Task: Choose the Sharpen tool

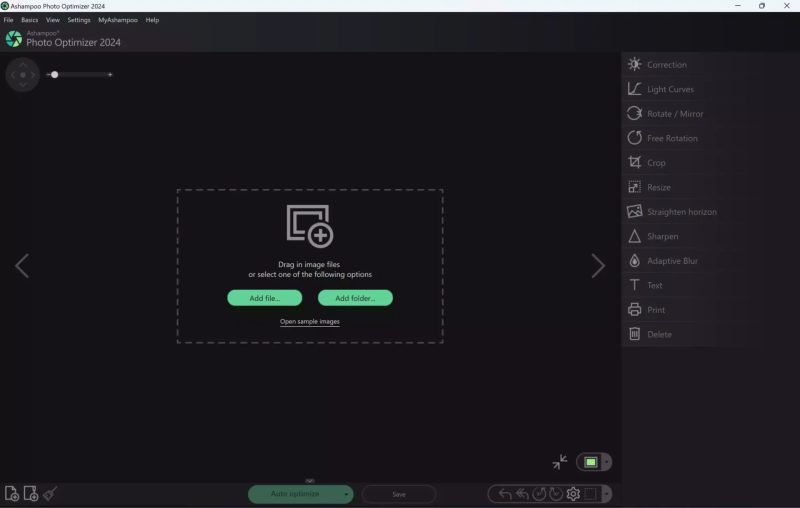Action: 661,237
